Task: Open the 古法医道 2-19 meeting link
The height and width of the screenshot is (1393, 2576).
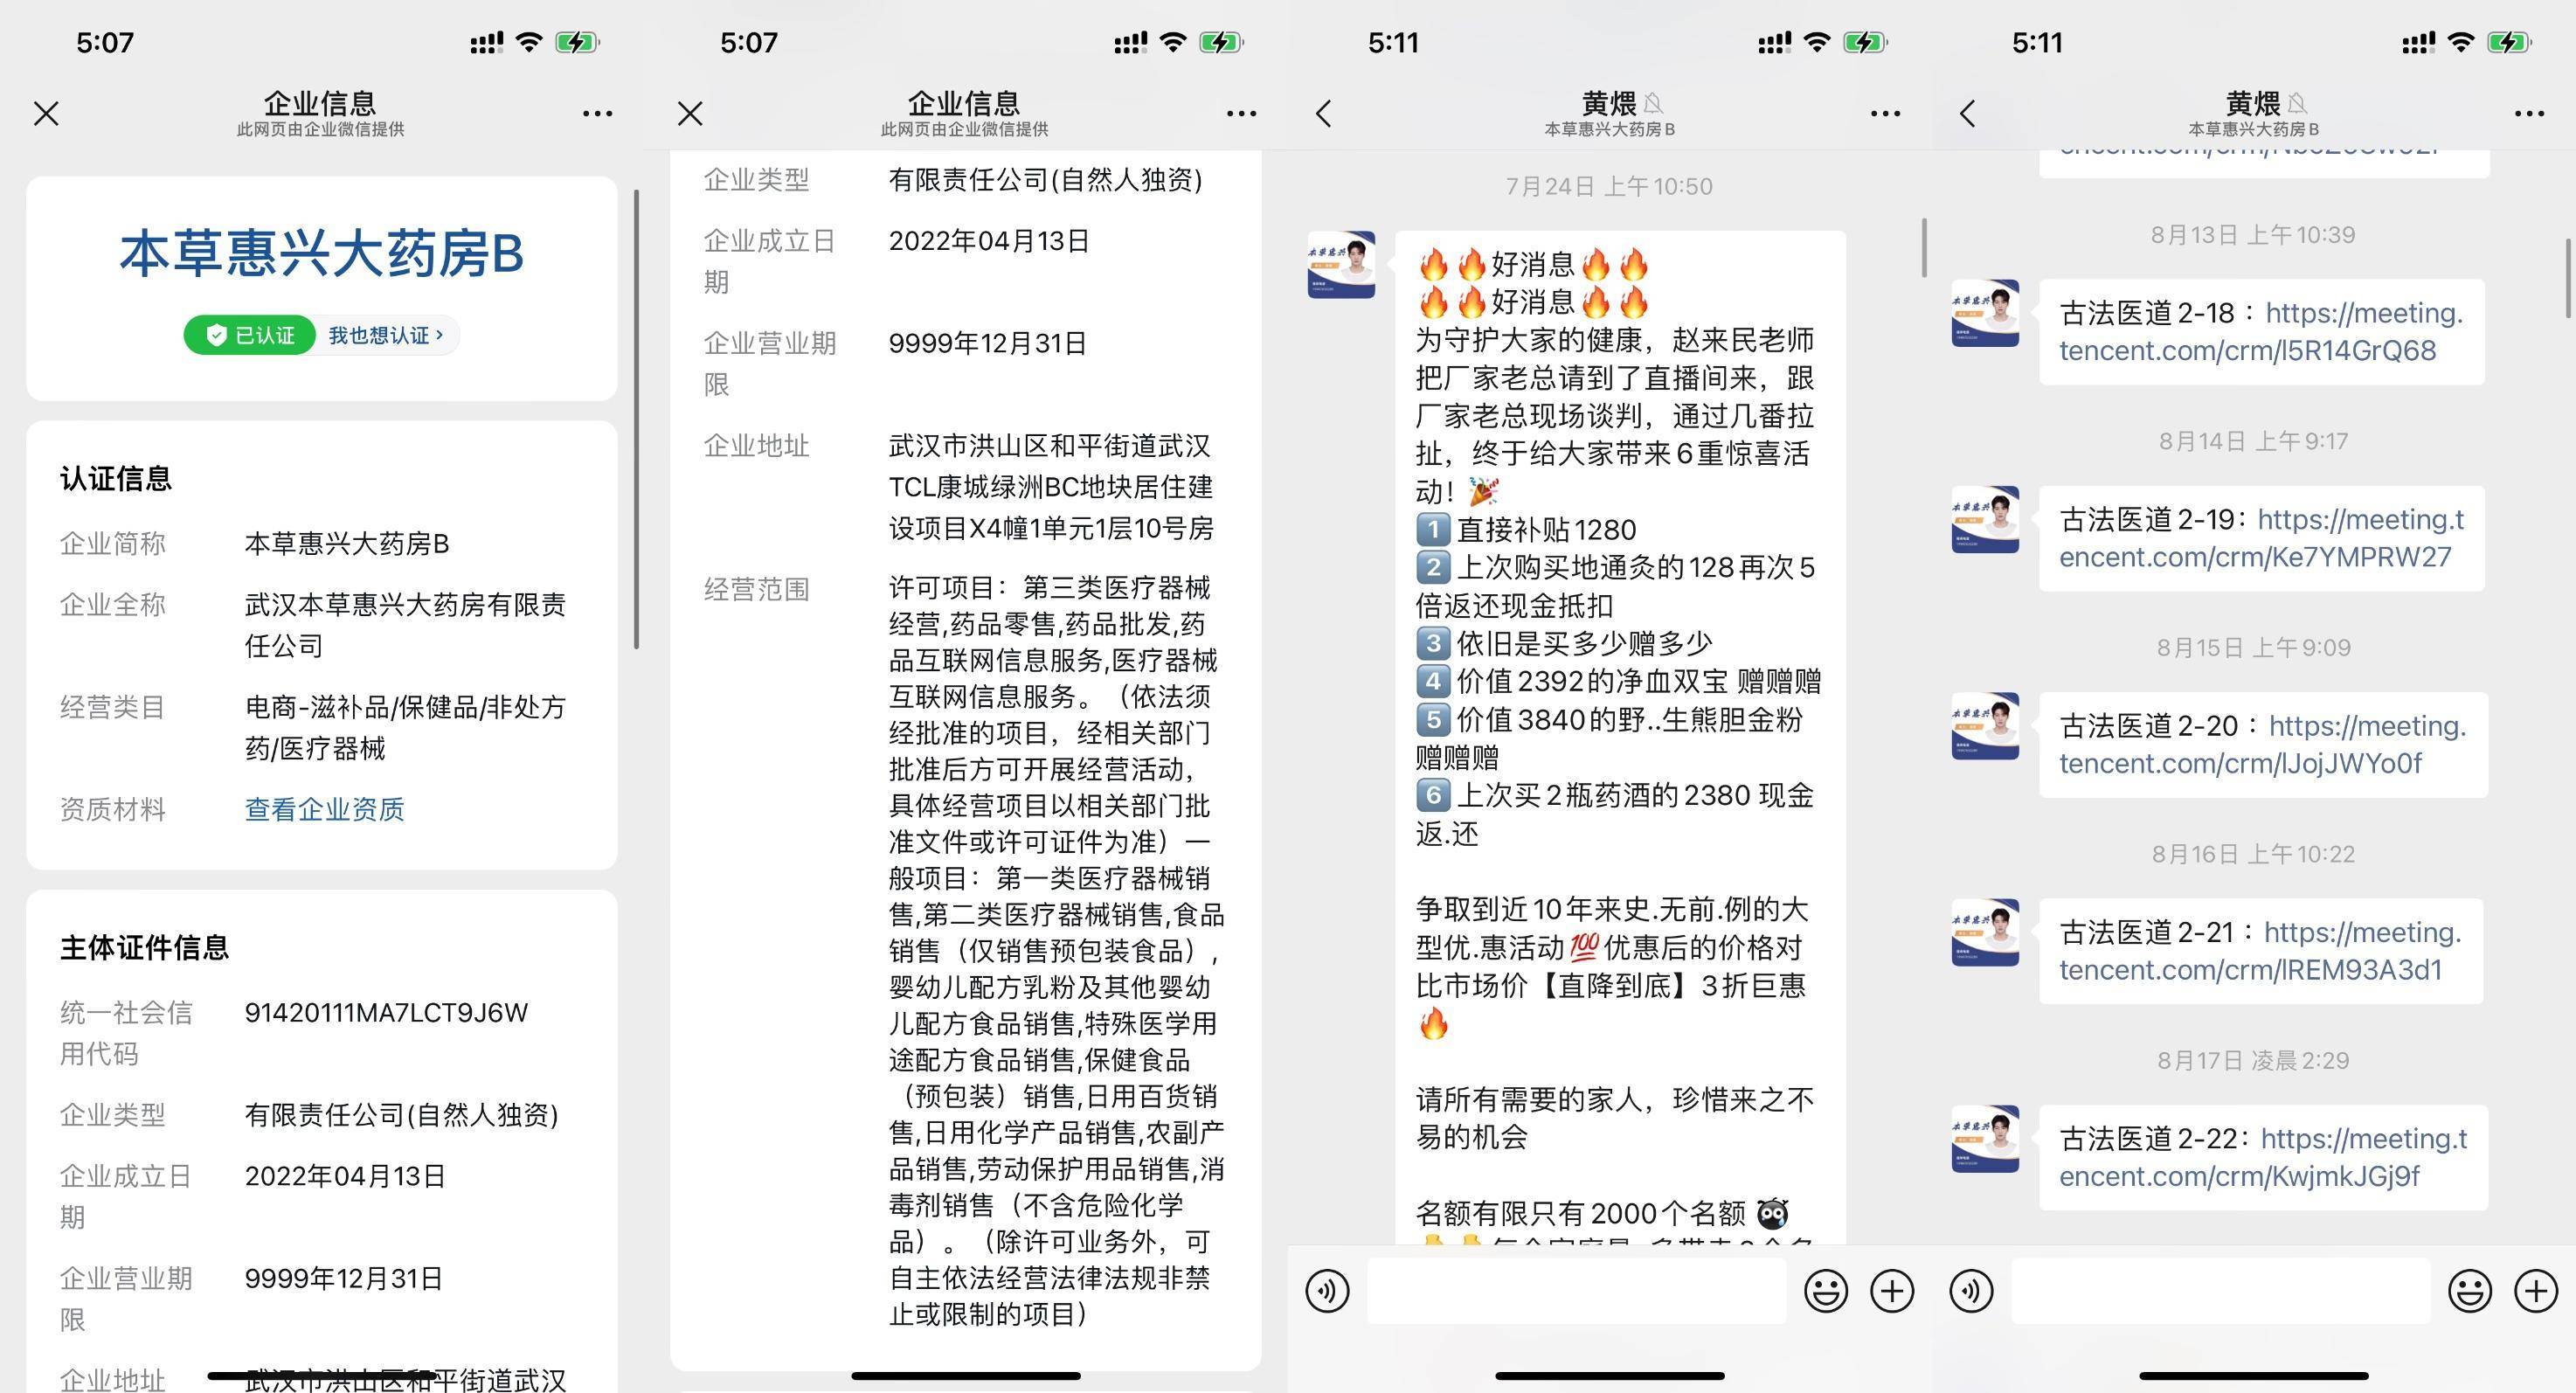Action: (x=2260, y=538)
